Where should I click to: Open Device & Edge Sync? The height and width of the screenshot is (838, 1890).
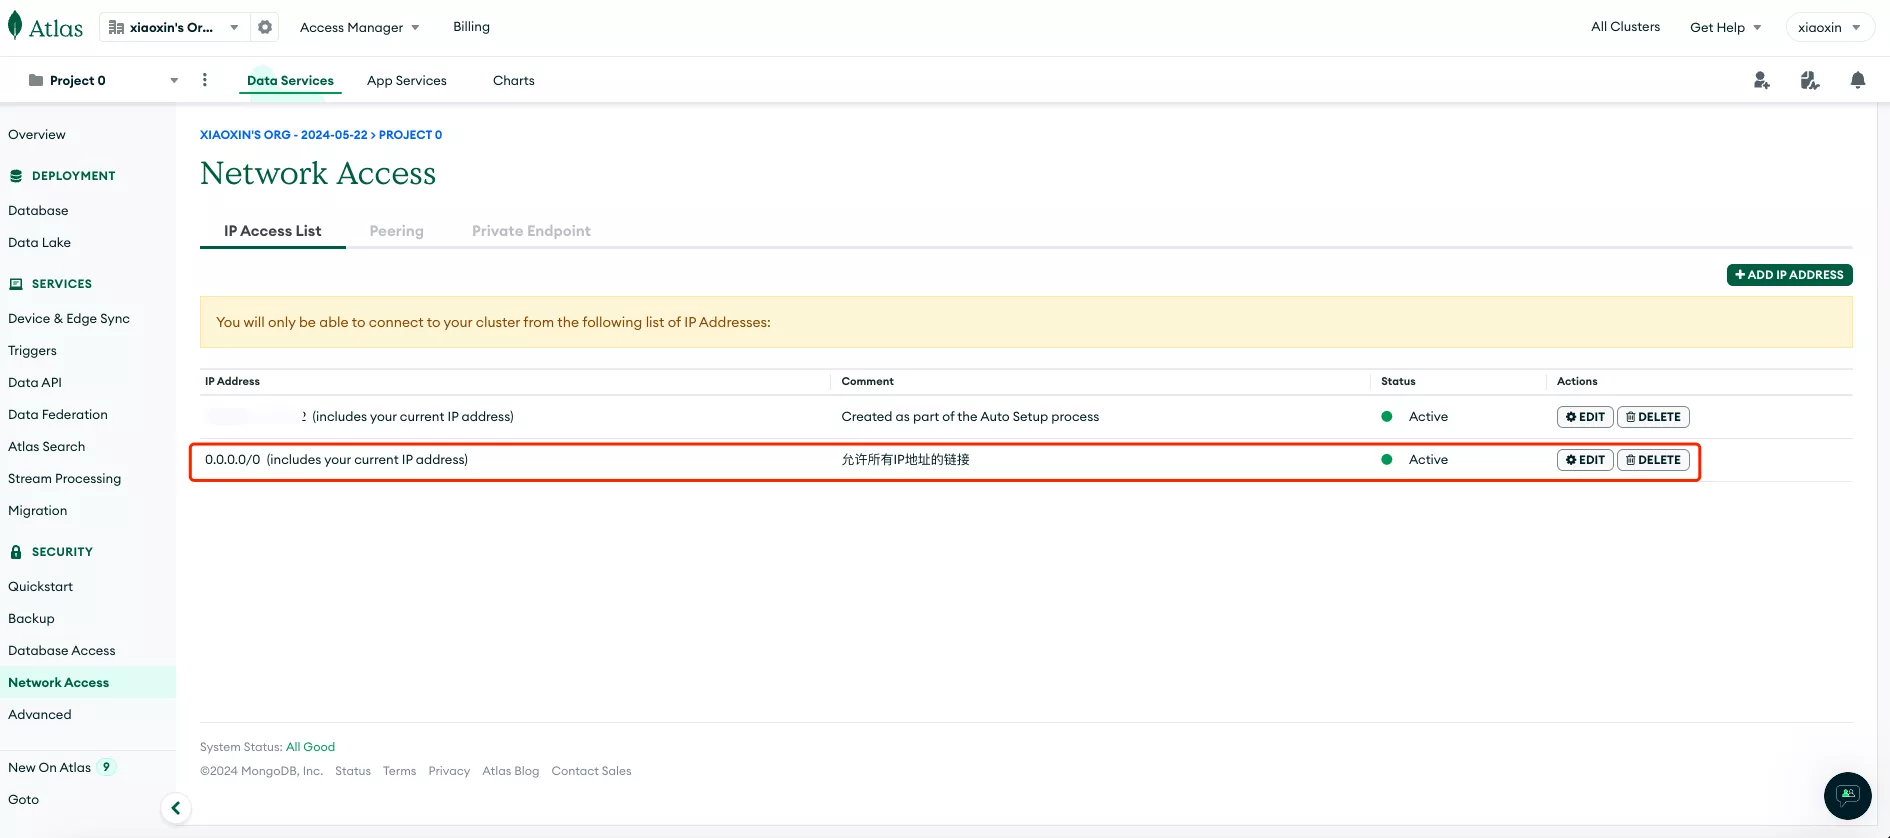pos(69,319)
